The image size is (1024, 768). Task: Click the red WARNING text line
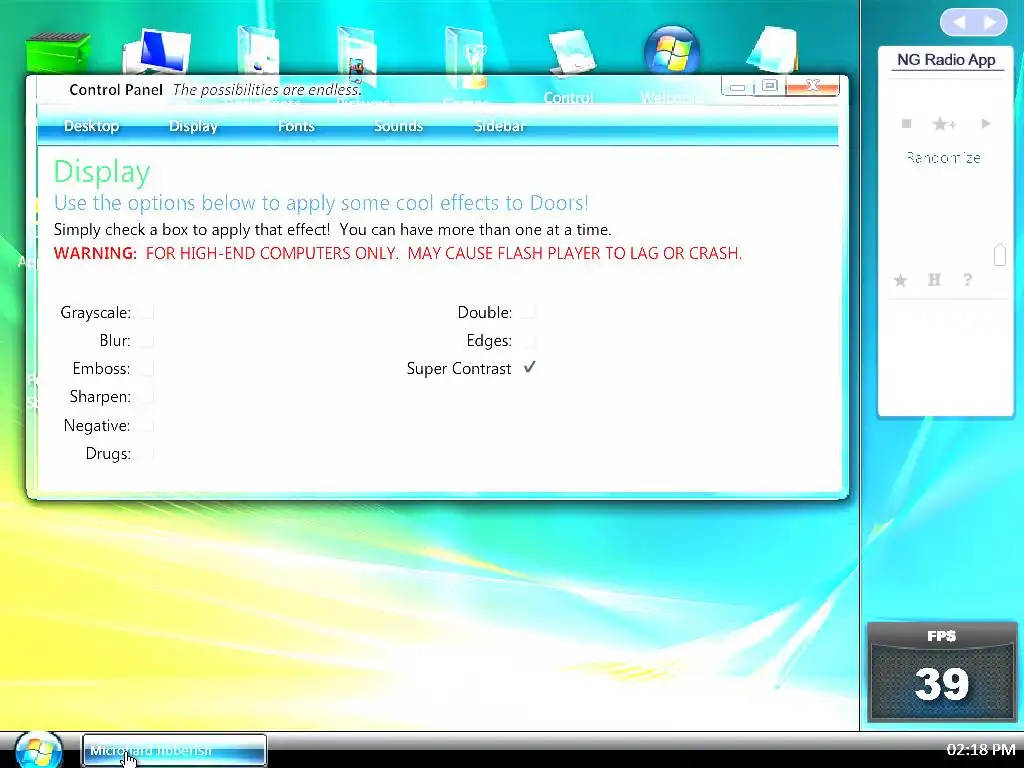coord(398,253)
